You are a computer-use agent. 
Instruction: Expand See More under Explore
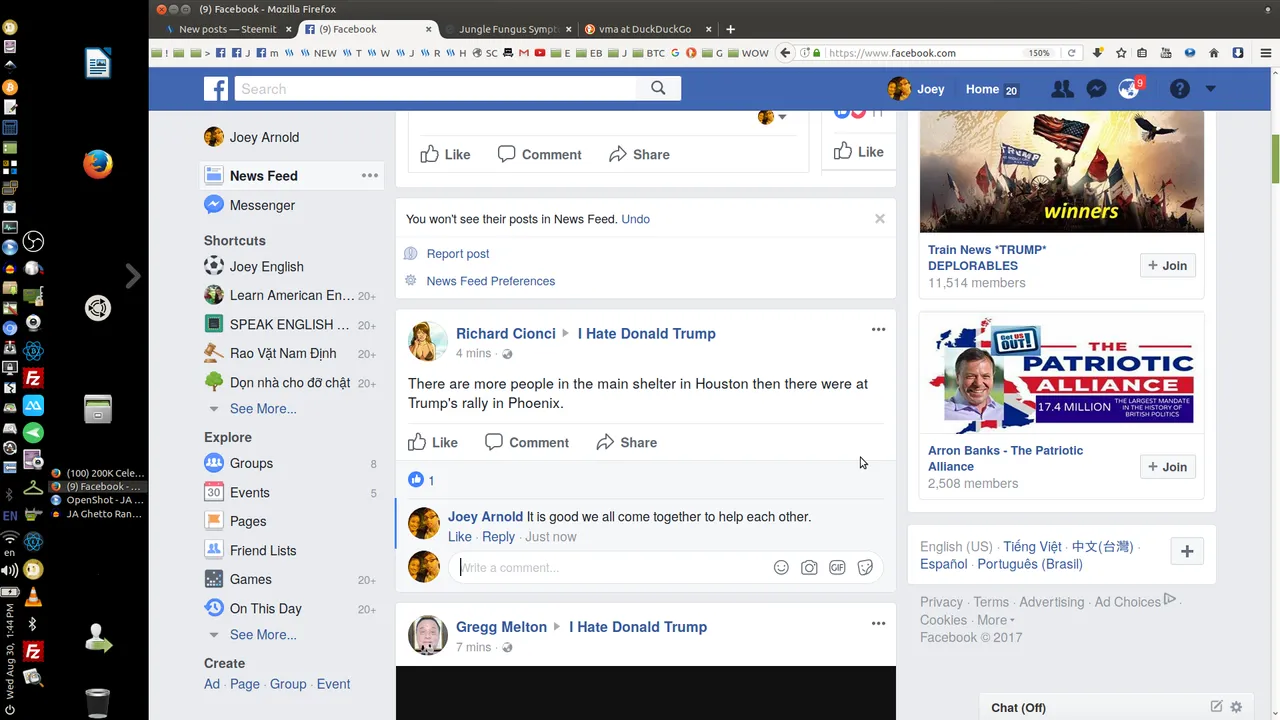point(263,635)
